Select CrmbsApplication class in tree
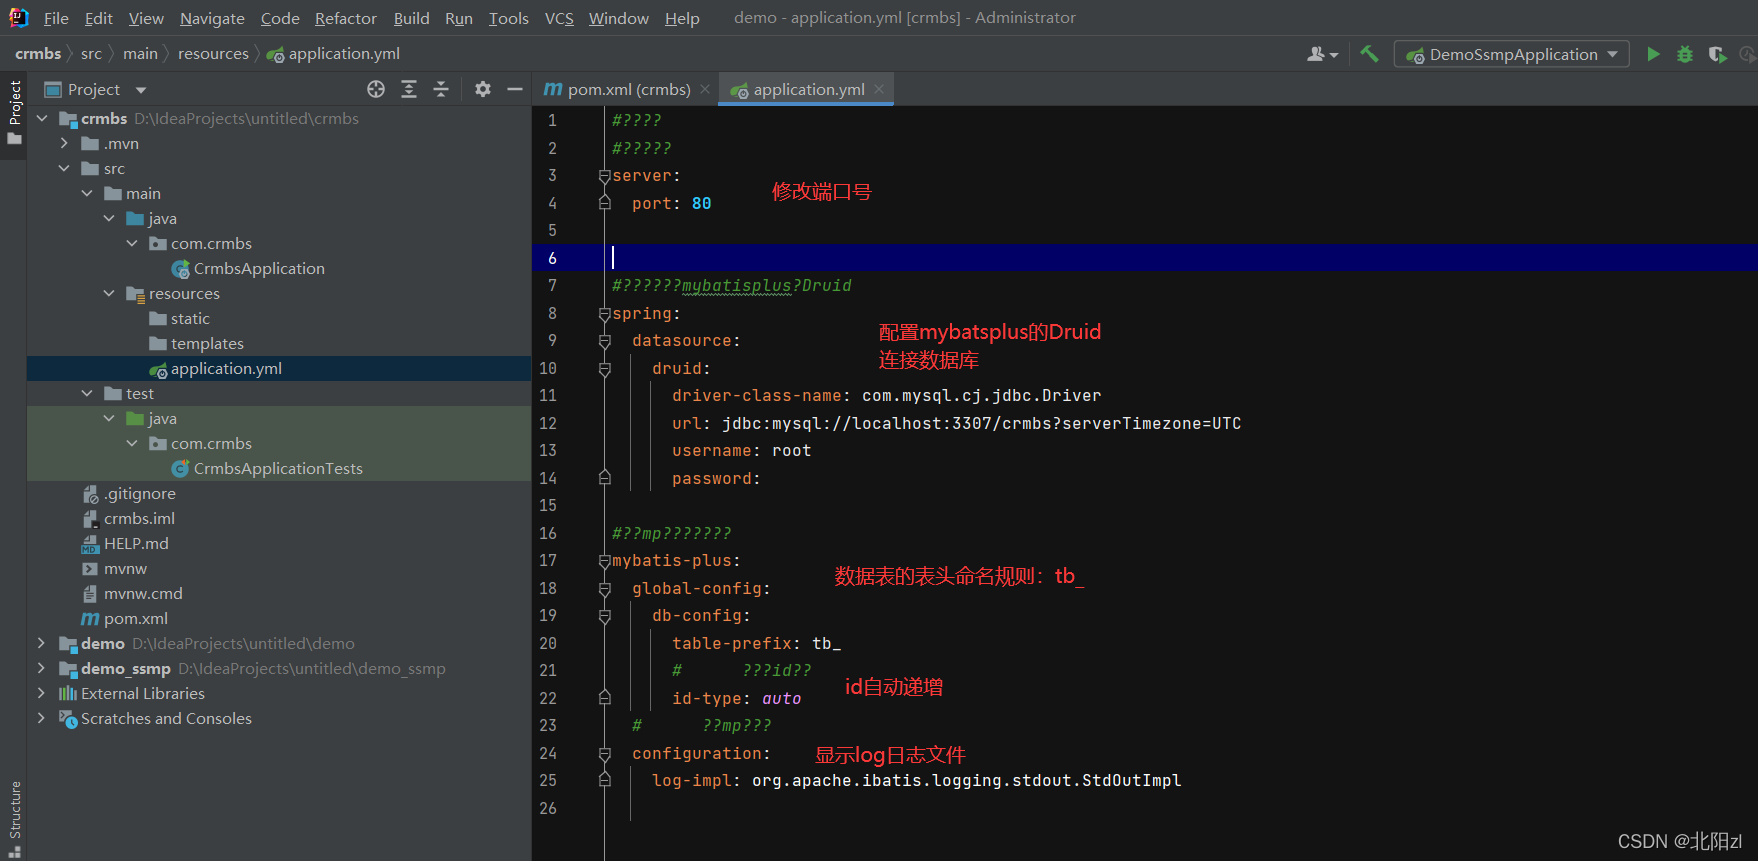This screenshot has width=1758, height=861. point(258,268)
